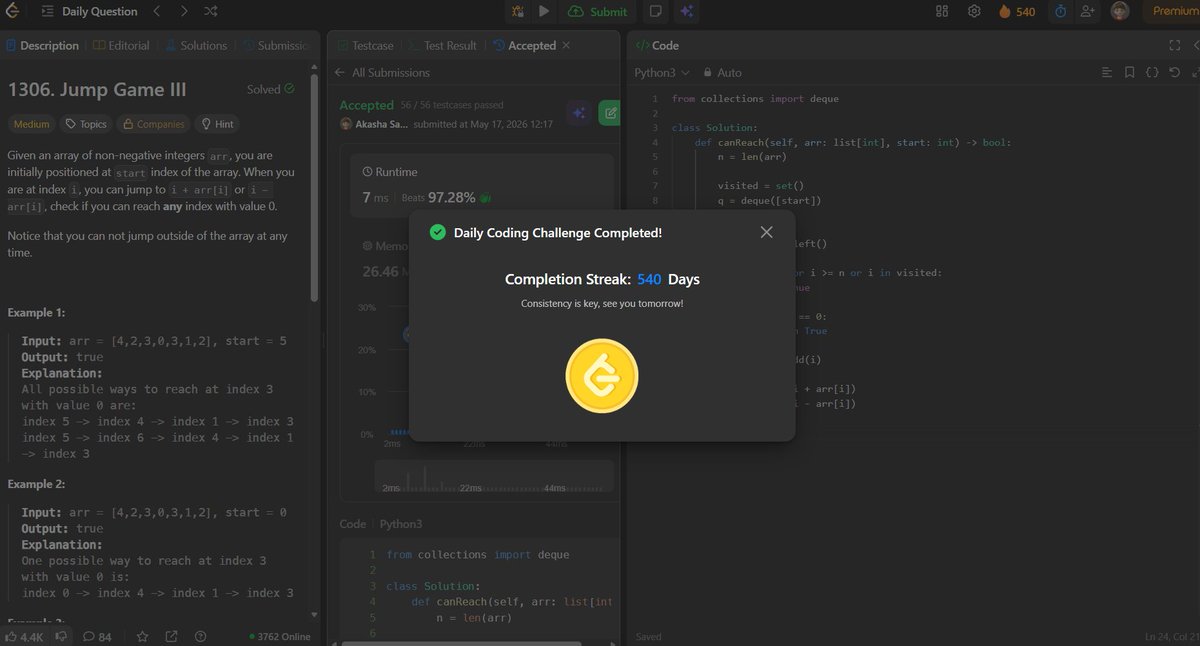Screen dimensions: 1200x646
Task: Open the Python3 language dropdown
Action: [662, 72]
